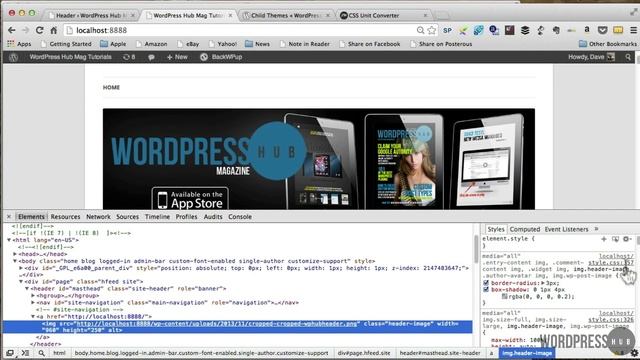Click the WordPress logo in admin bar
The height and width of the screenshot is (360, 640).
click(13, 57)
